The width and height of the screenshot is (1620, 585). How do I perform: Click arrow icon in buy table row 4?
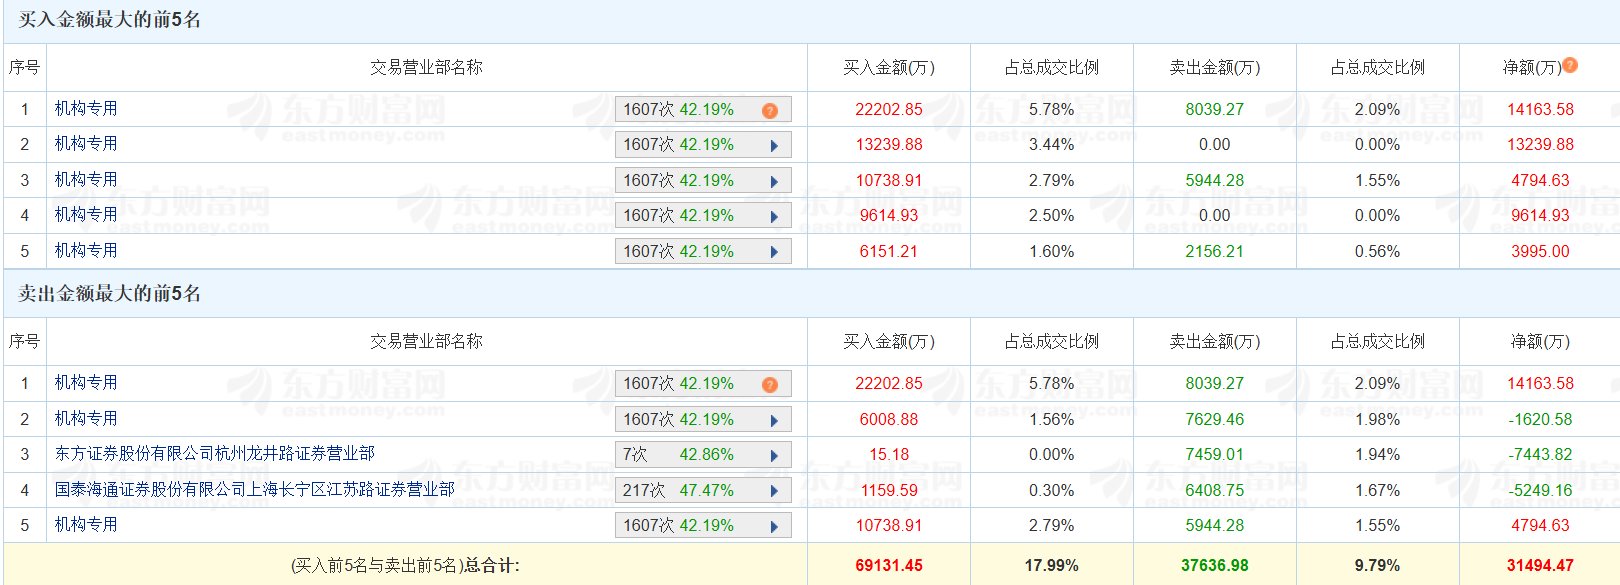click(774, 217)
